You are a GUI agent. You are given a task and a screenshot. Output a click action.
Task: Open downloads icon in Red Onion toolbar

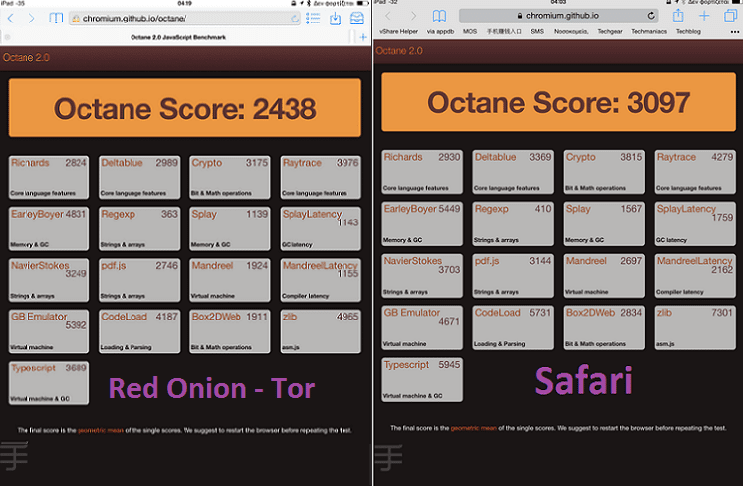pyautogui.click(x=335, y=18)
